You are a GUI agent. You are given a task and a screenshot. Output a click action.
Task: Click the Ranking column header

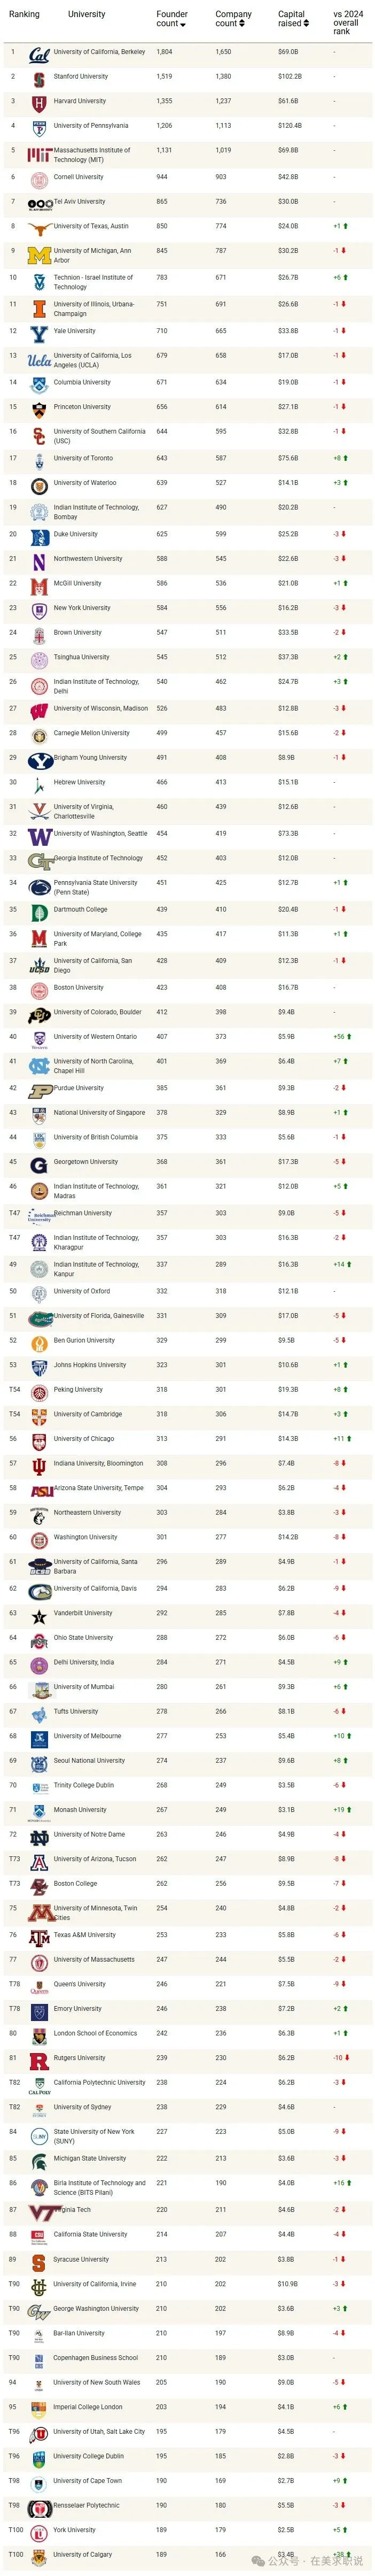(24, 15)
